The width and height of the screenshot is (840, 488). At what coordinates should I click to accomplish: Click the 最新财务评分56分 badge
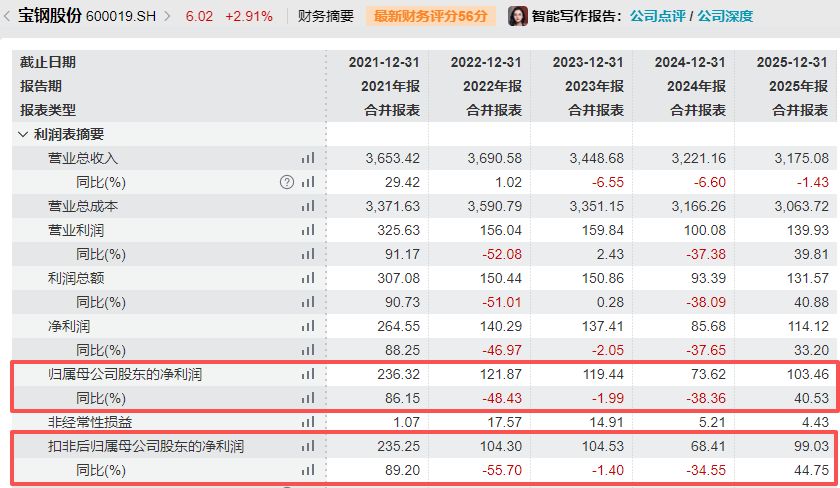tap(431, 16)
